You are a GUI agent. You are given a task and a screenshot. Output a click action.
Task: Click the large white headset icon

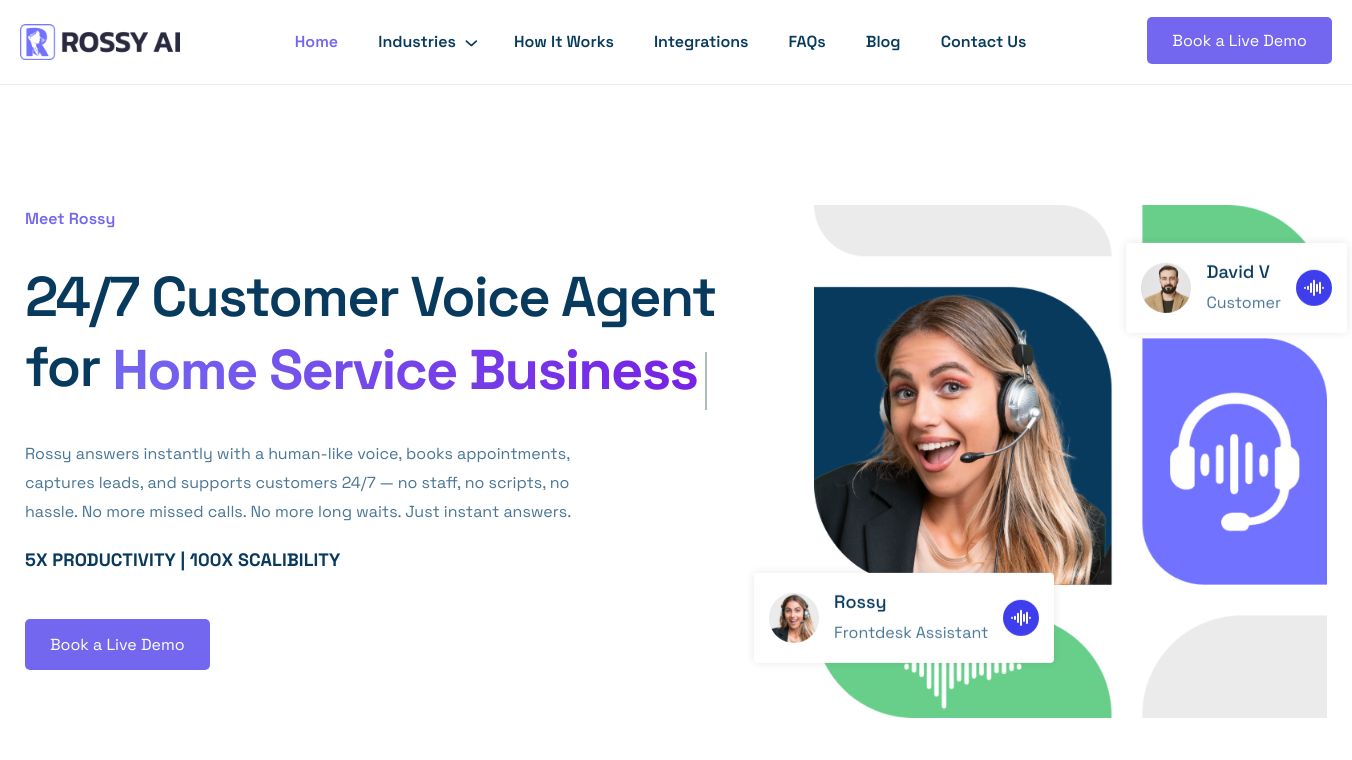tap(1234, 461)
